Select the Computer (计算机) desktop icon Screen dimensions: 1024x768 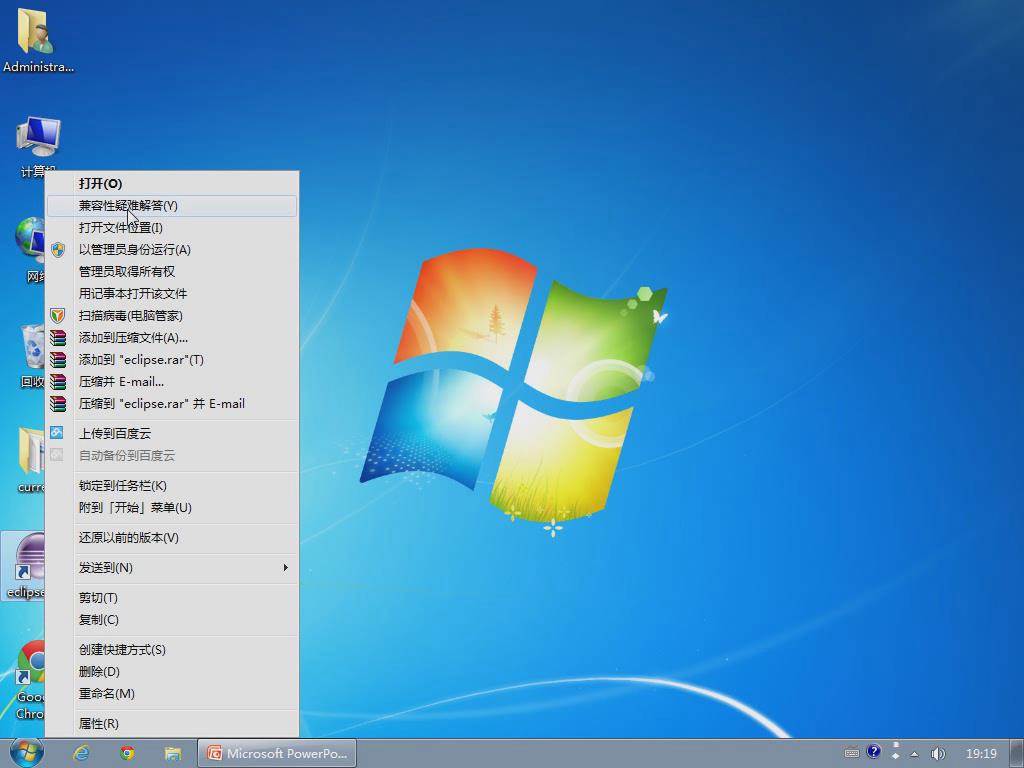point(38,147)
